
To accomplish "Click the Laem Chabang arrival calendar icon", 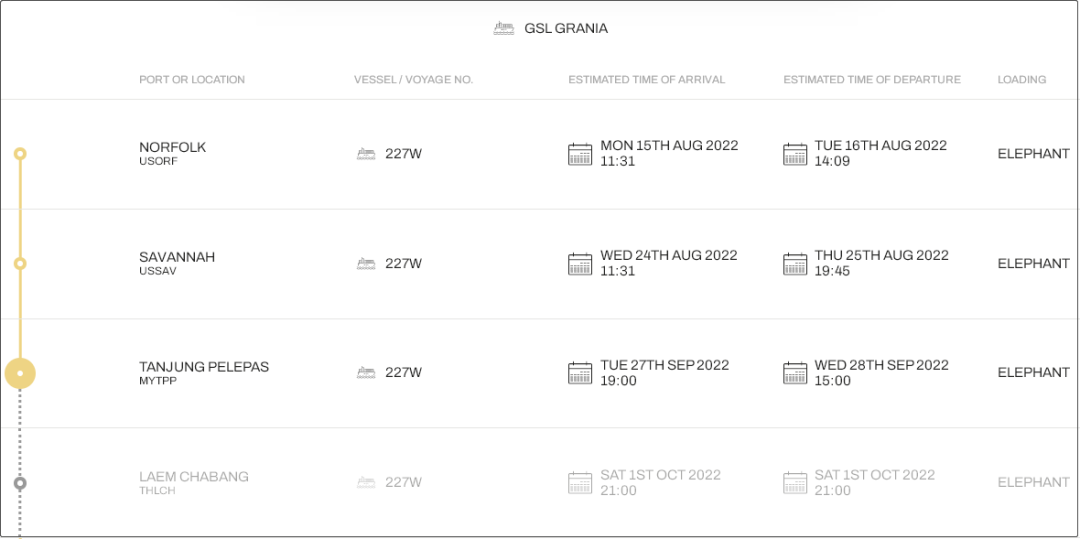I will click(580, 483).
